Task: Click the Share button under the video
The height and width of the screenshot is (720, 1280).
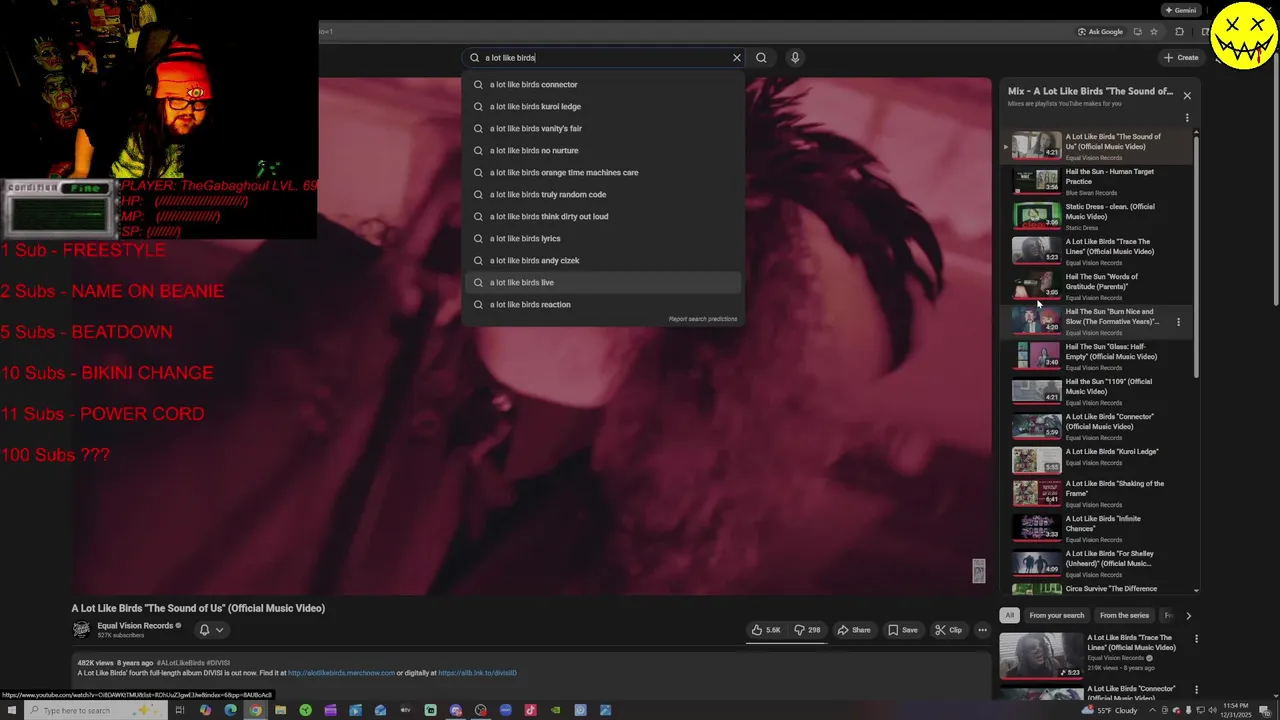Action: (854, 630)
